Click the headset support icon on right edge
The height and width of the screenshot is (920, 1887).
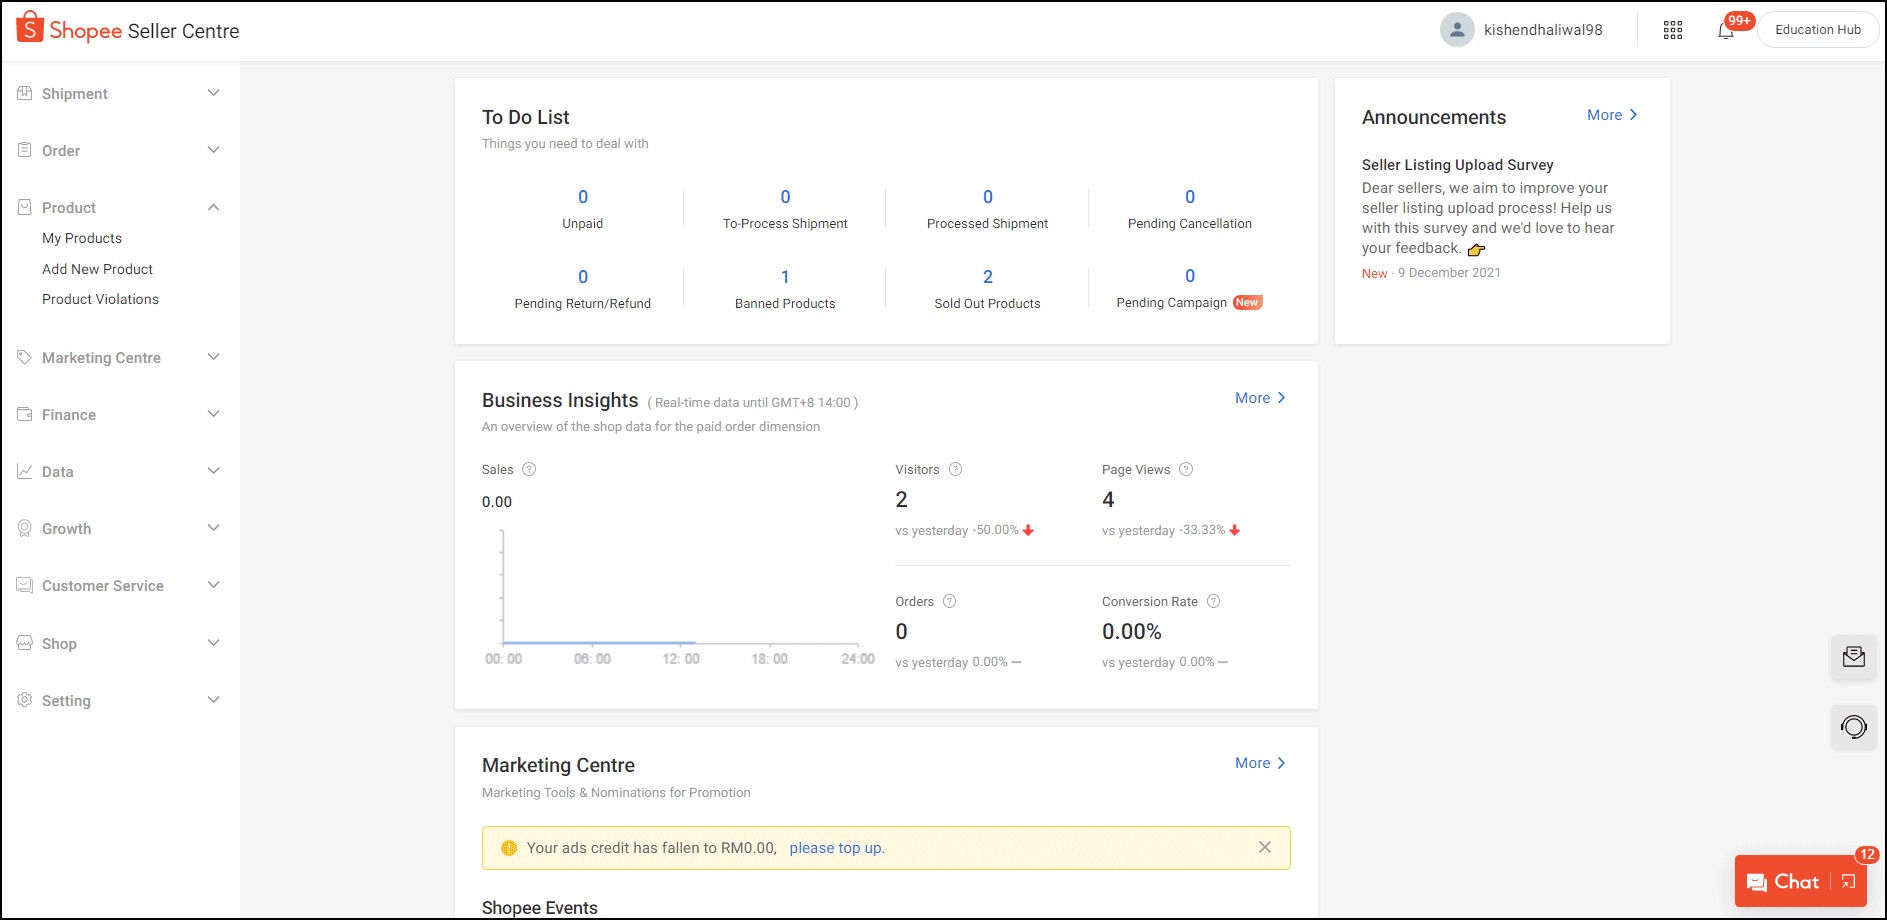(x=1853, y=727)
